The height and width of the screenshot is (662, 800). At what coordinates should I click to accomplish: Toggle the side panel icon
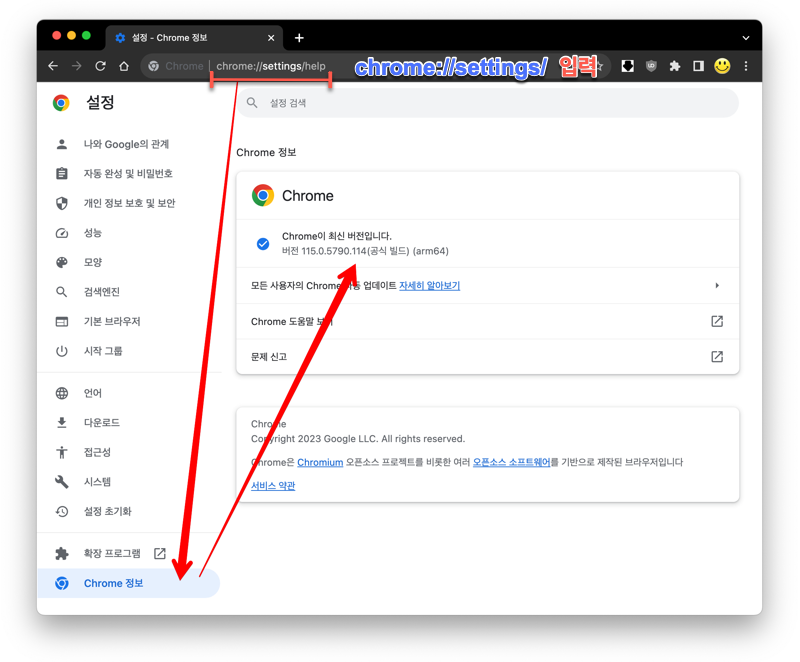point(698,66)
